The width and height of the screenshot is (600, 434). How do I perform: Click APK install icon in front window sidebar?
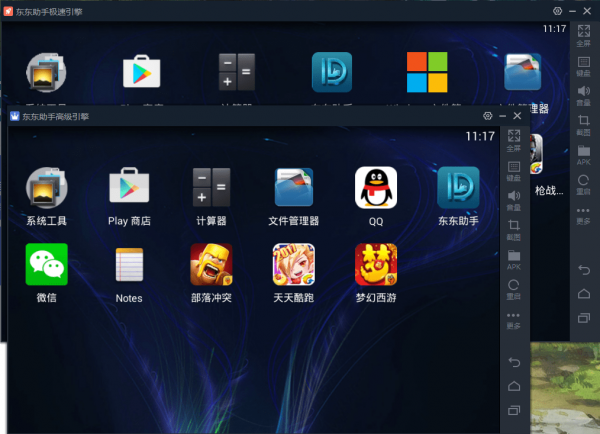(514, 260)
